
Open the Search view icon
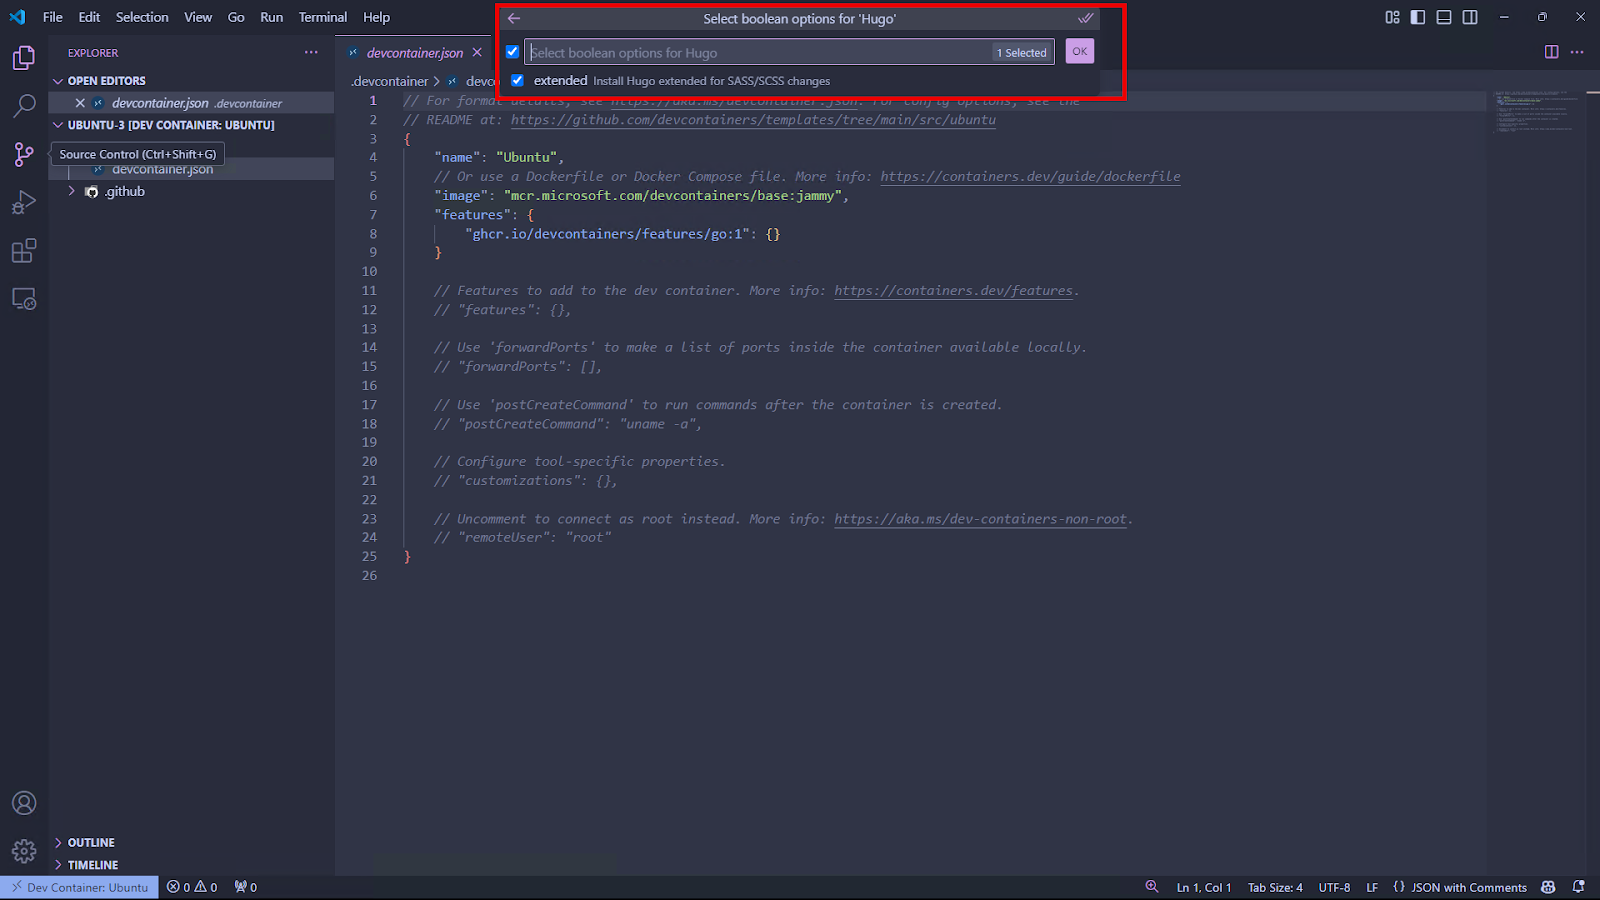(24, 106)
